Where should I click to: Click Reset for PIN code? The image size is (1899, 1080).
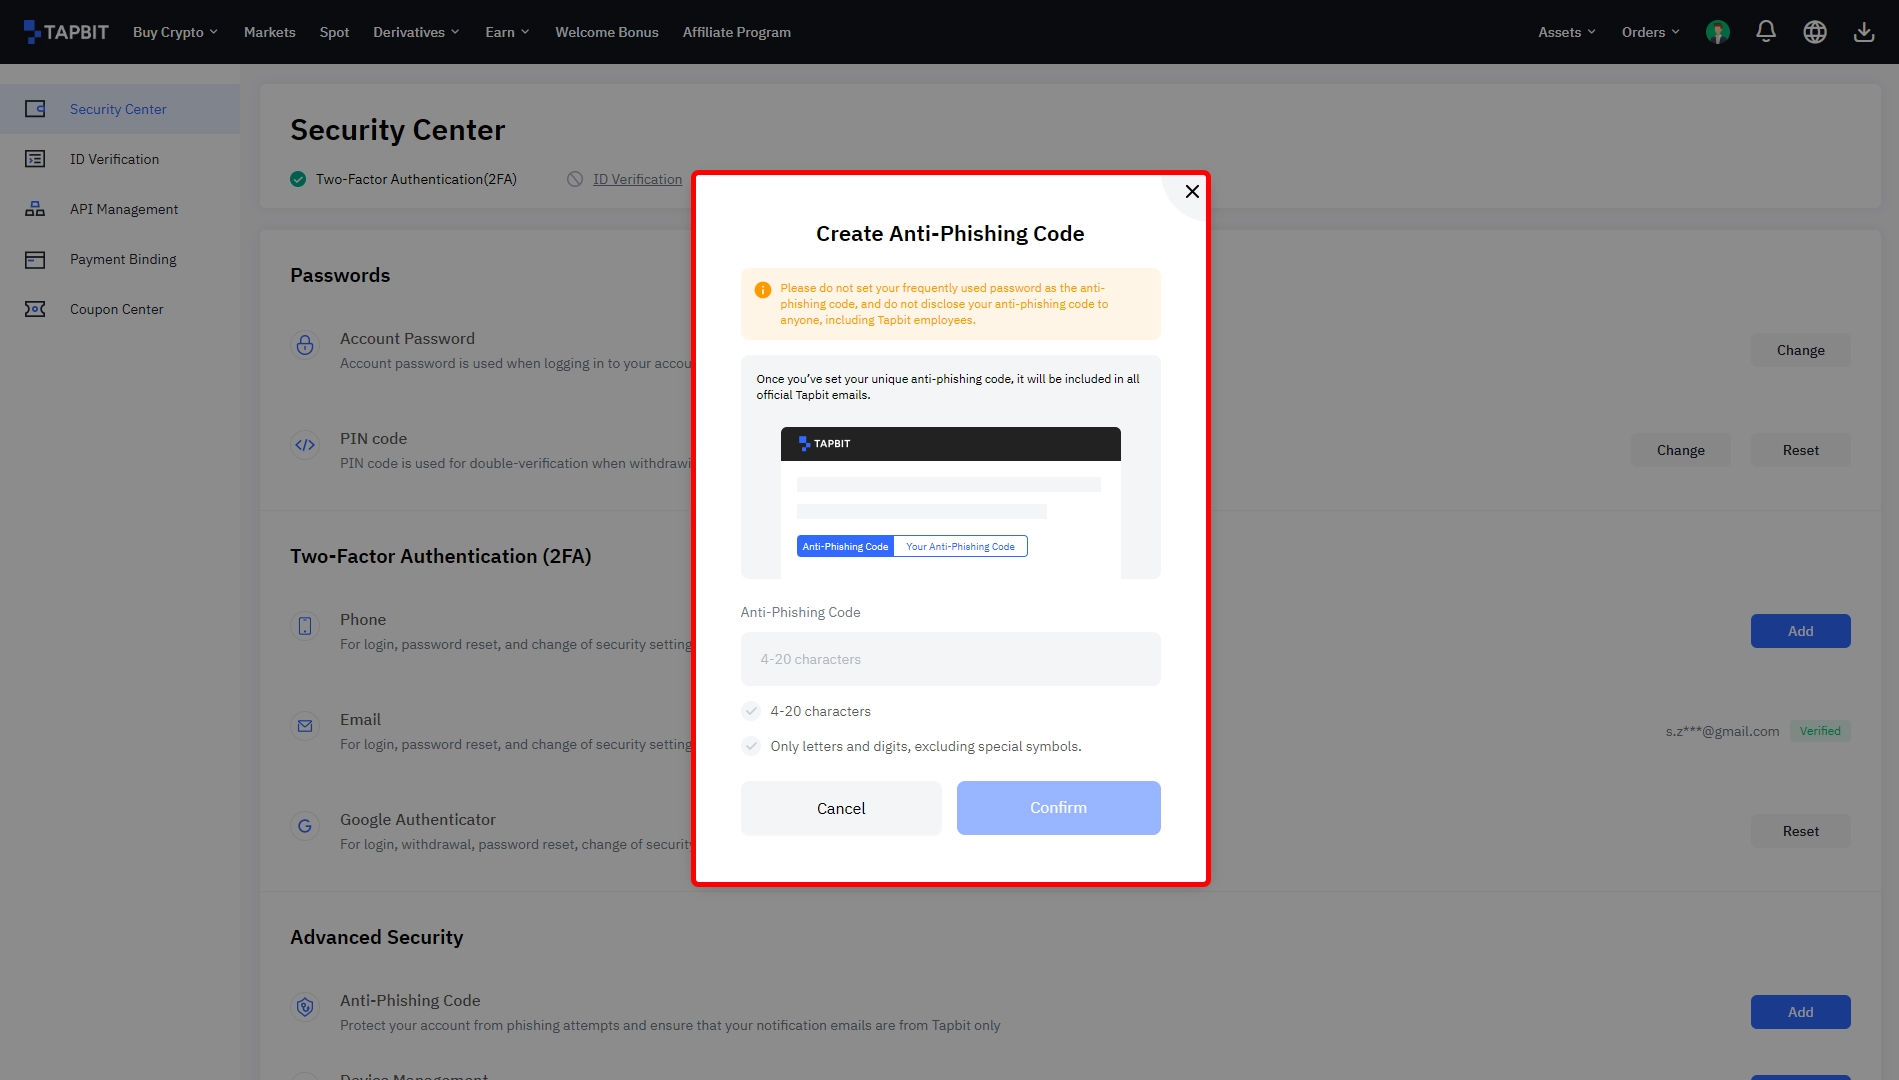pos(1800,450)
